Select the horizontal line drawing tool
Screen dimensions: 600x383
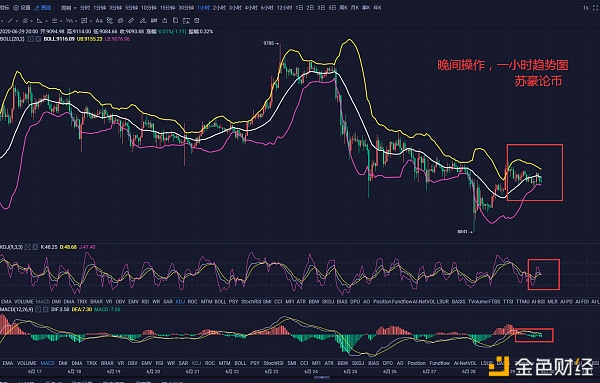click(x=54, y=21)
